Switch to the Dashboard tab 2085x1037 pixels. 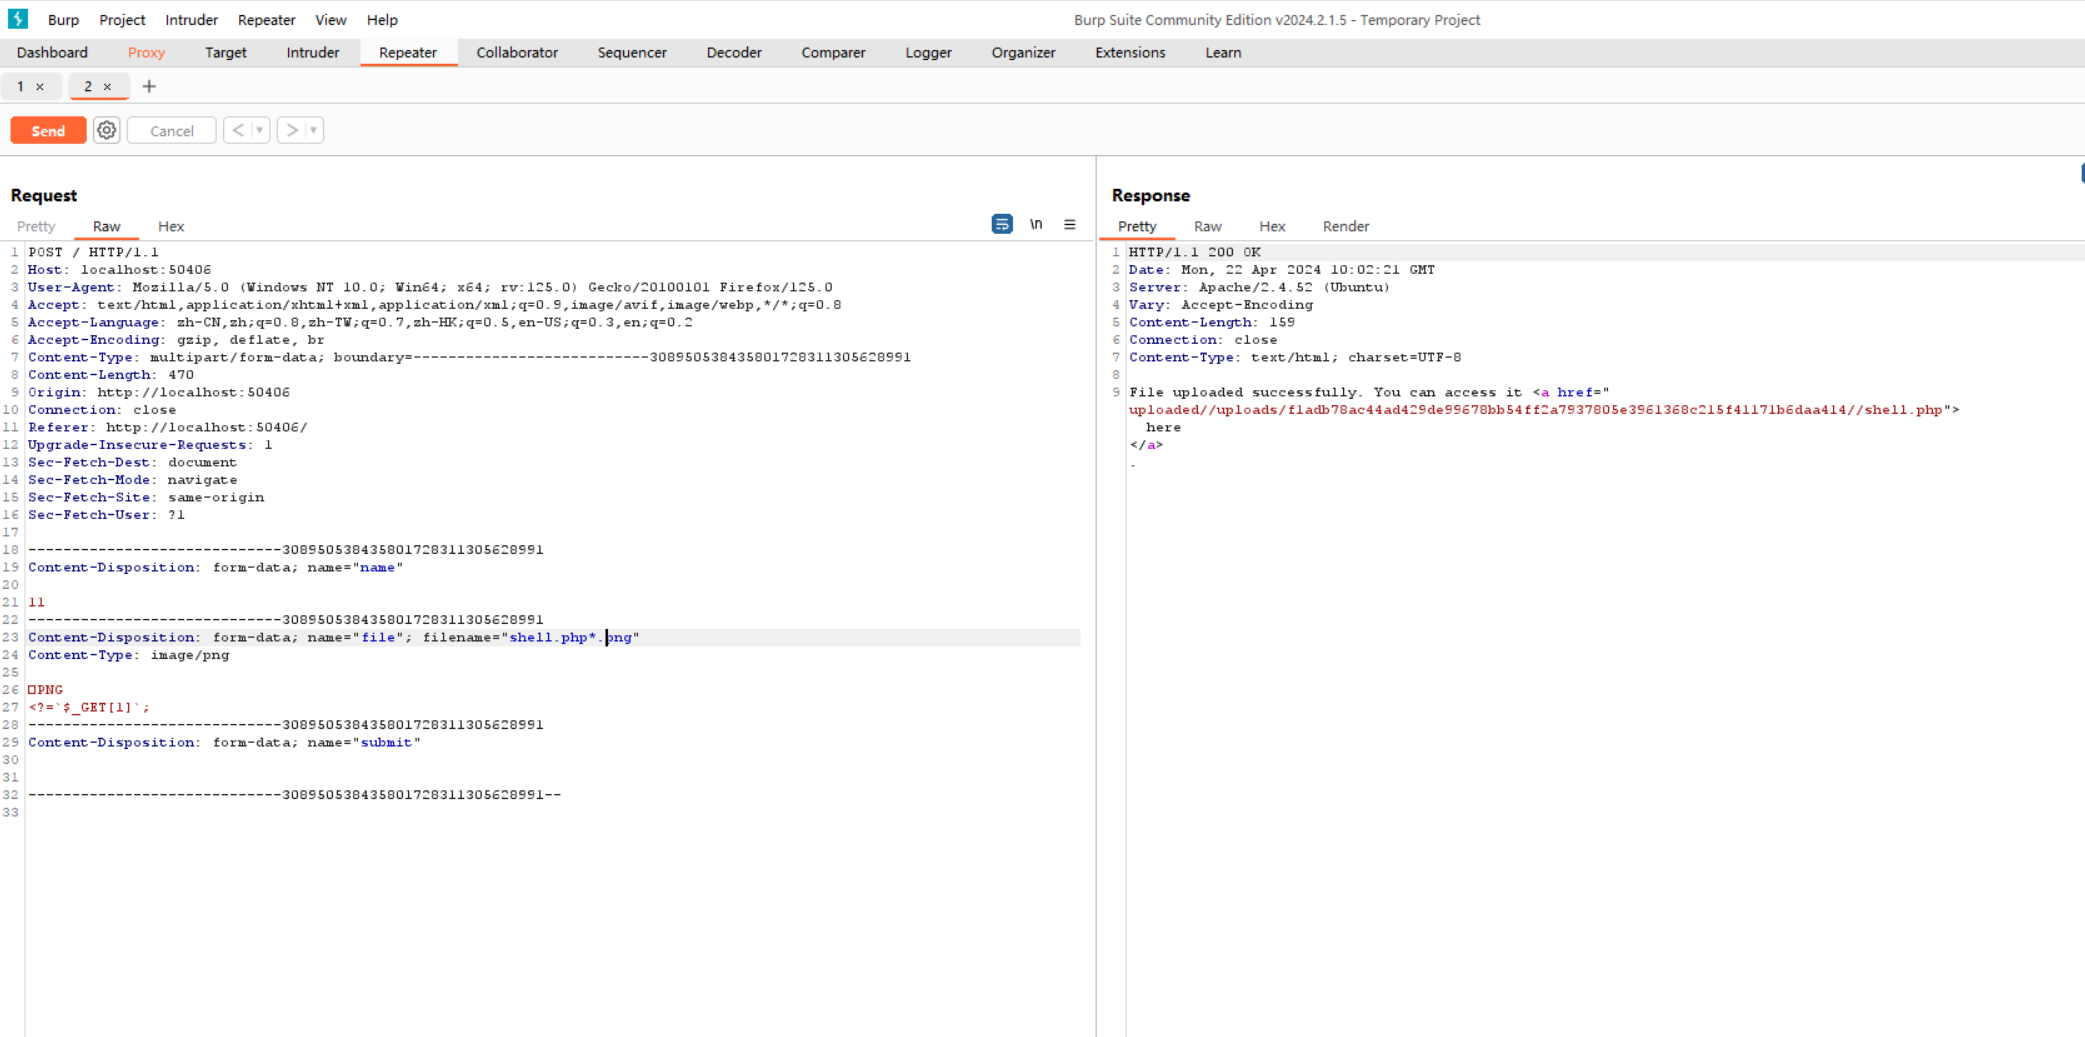[52, 53]
